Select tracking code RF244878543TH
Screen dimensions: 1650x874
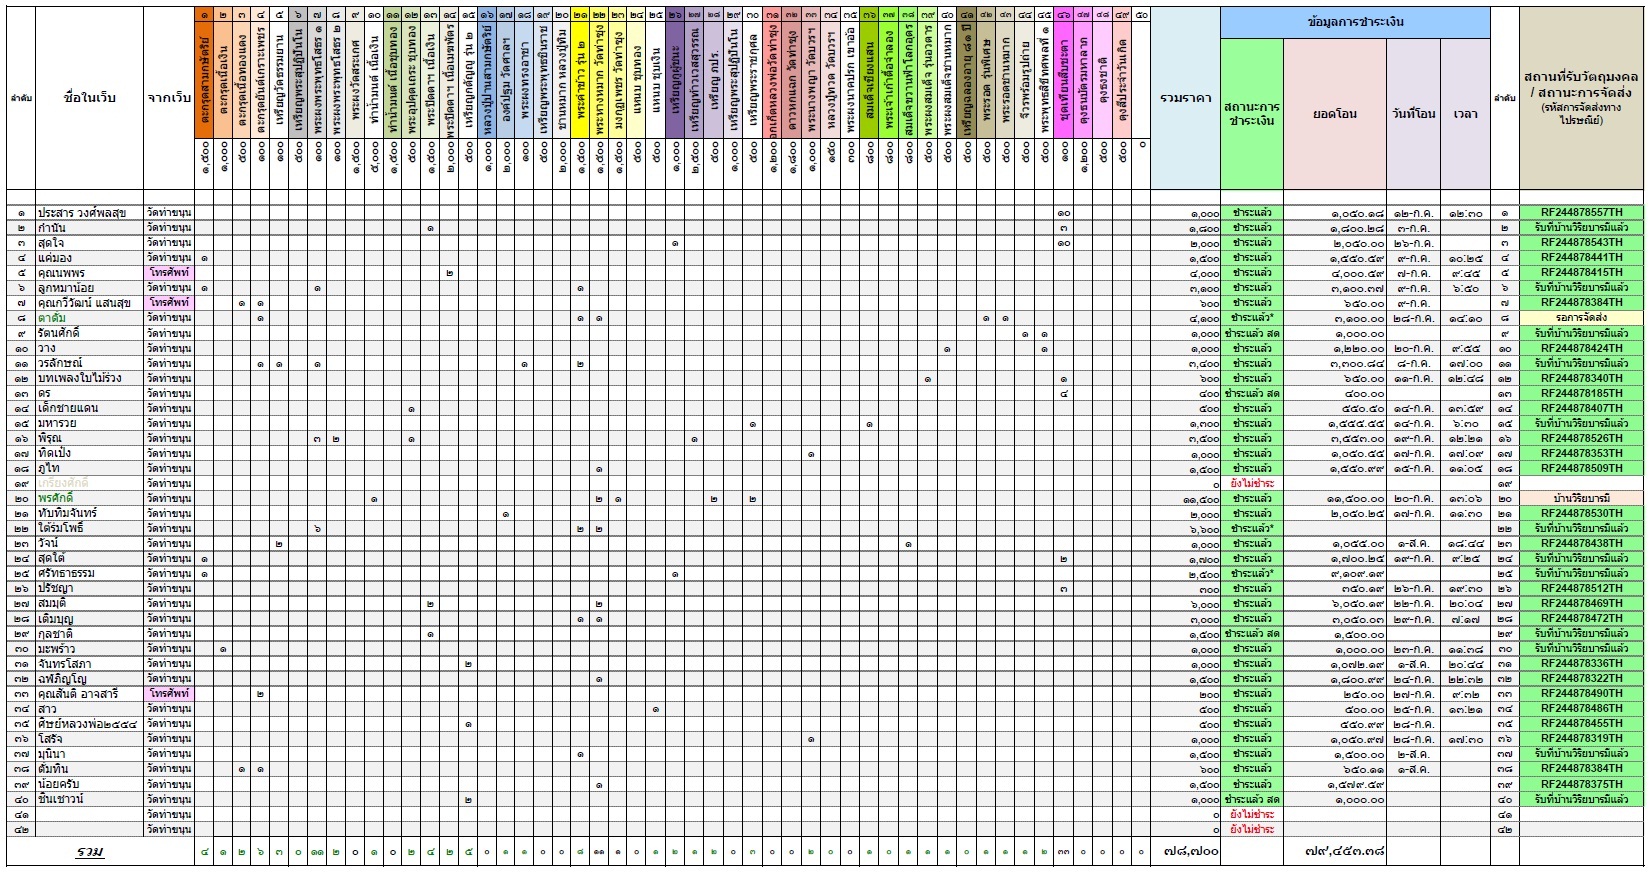[x=1581, y=243]
